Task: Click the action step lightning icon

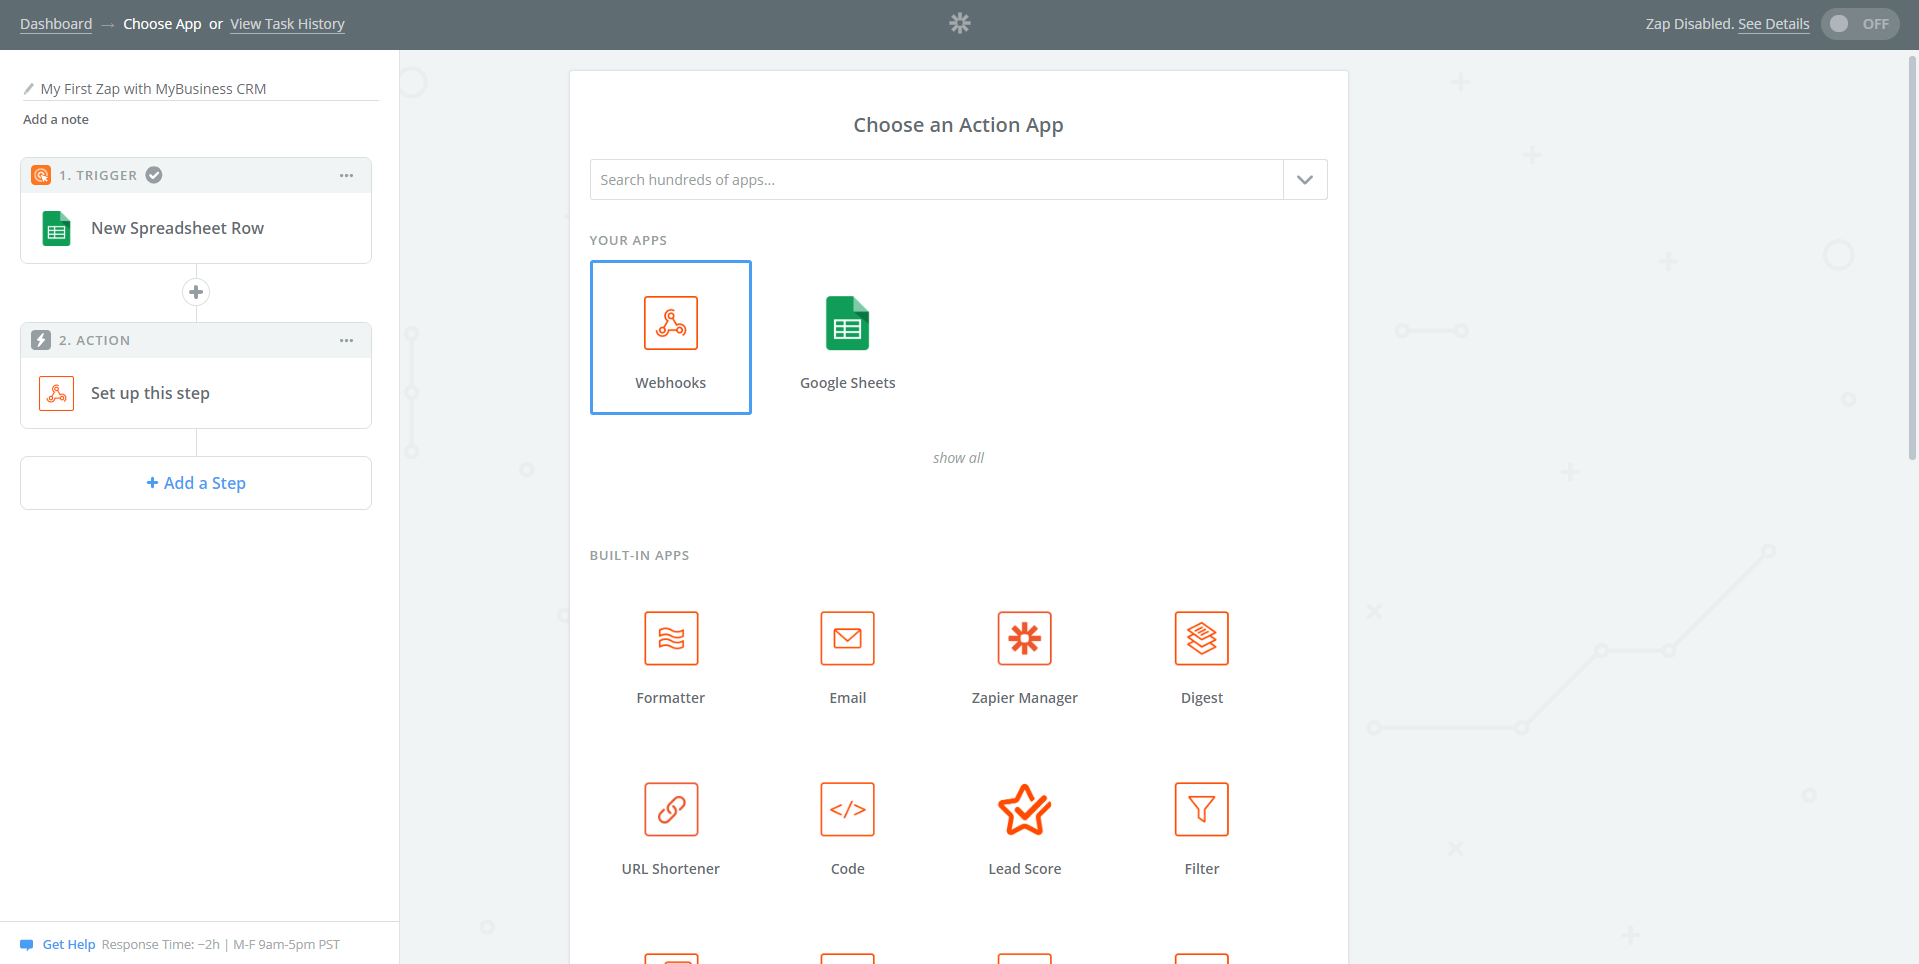Action: click(x=41, y=340)
